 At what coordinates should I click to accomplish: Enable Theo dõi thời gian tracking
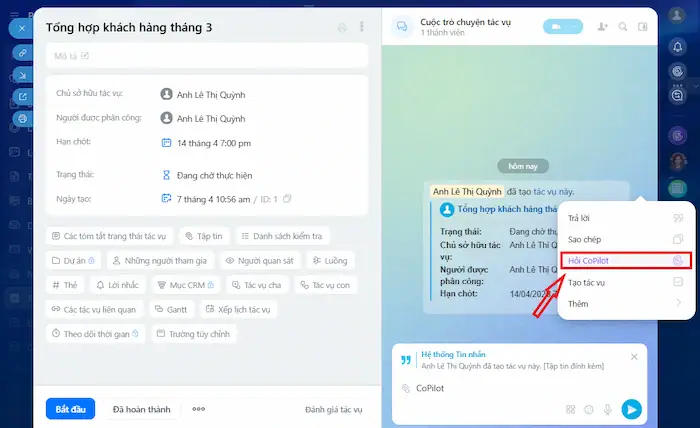96,334
